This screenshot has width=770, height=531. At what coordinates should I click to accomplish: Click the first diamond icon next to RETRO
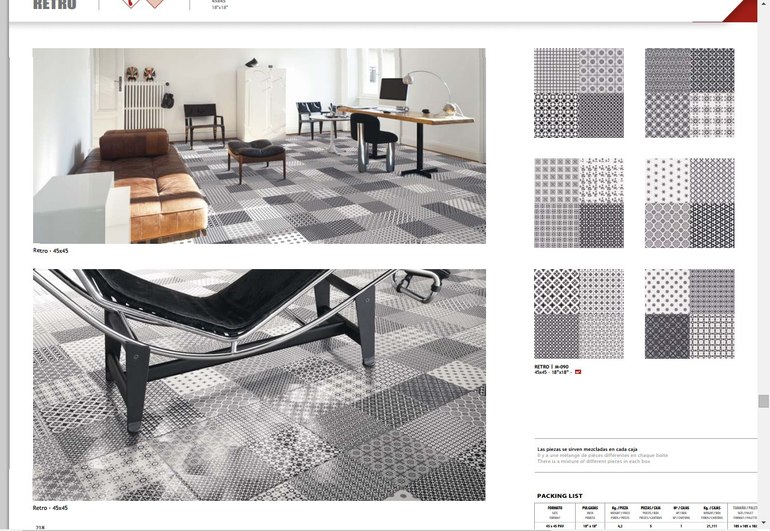click(130, 3)
